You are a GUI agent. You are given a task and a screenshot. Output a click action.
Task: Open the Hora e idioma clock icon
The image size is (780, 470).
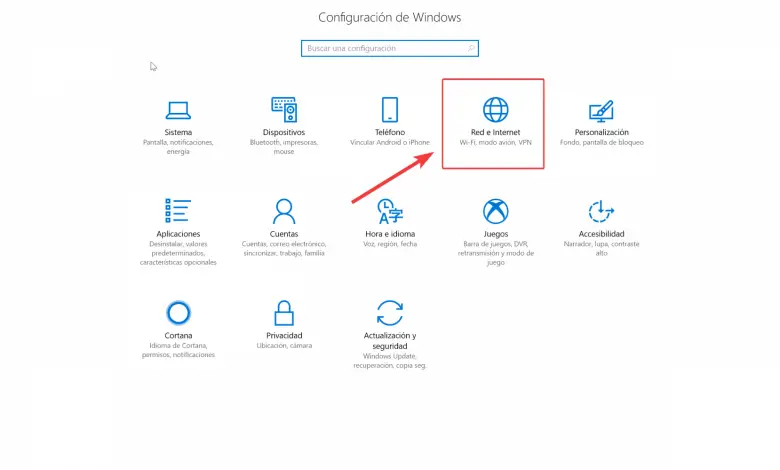[x=390, y=211]
